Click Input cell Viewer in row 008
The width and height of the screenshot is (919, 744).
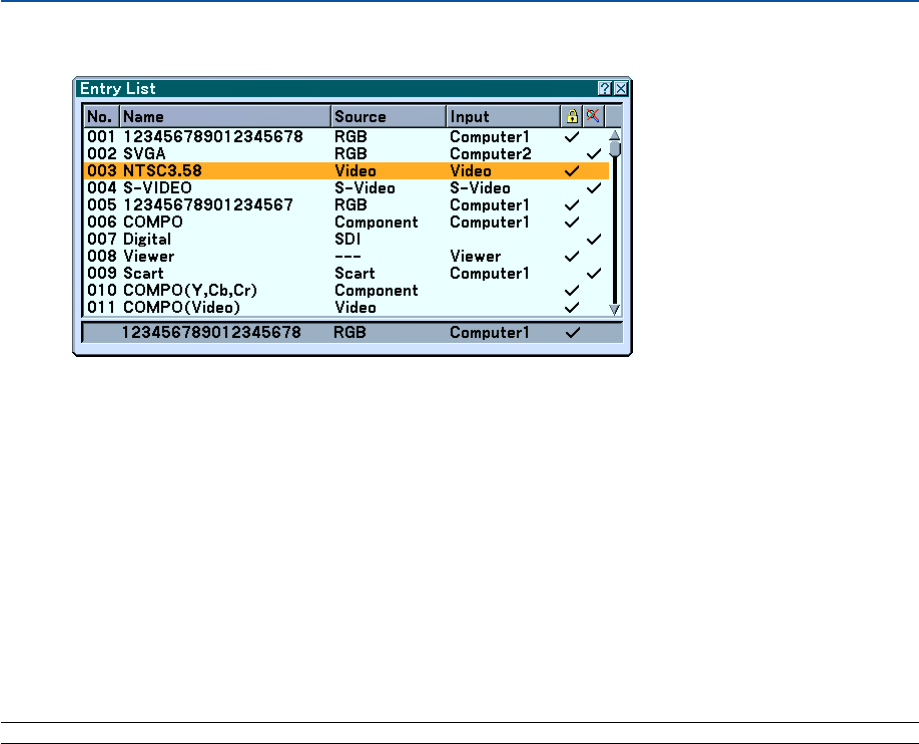pyautogui.click(x=475, y=256)
